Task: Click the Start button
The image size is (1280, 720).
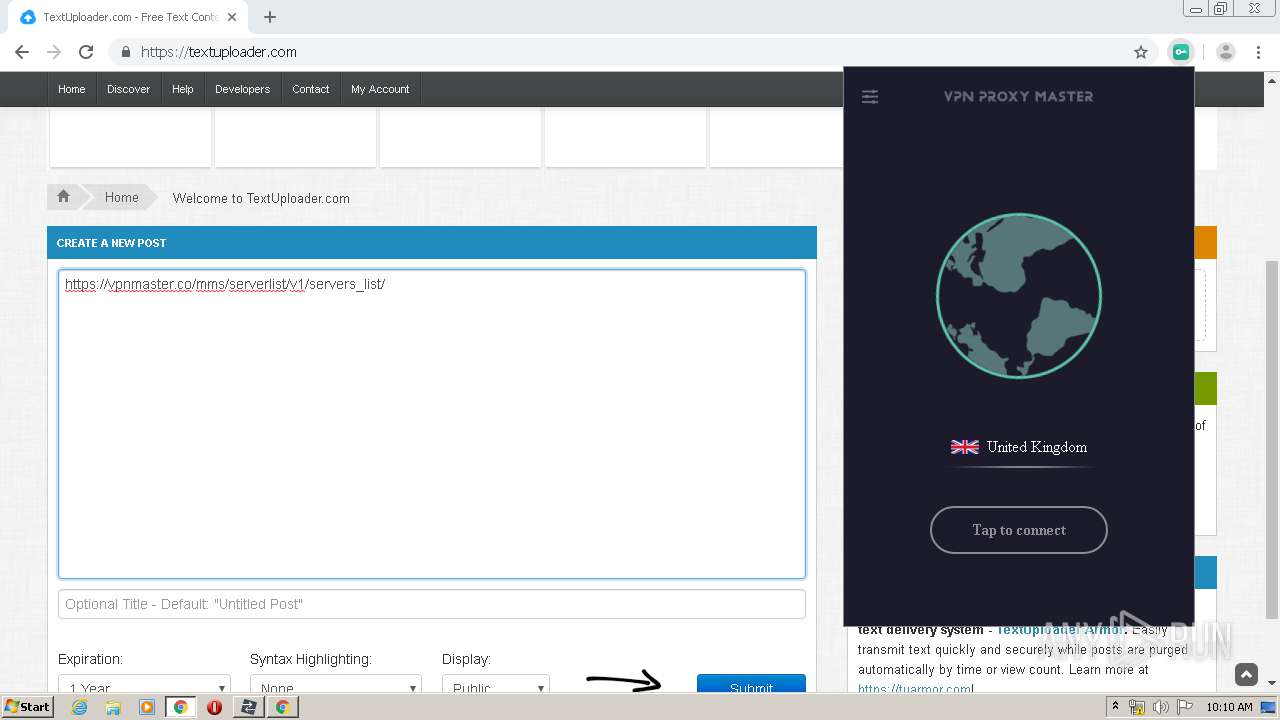Action: point(28,707)
